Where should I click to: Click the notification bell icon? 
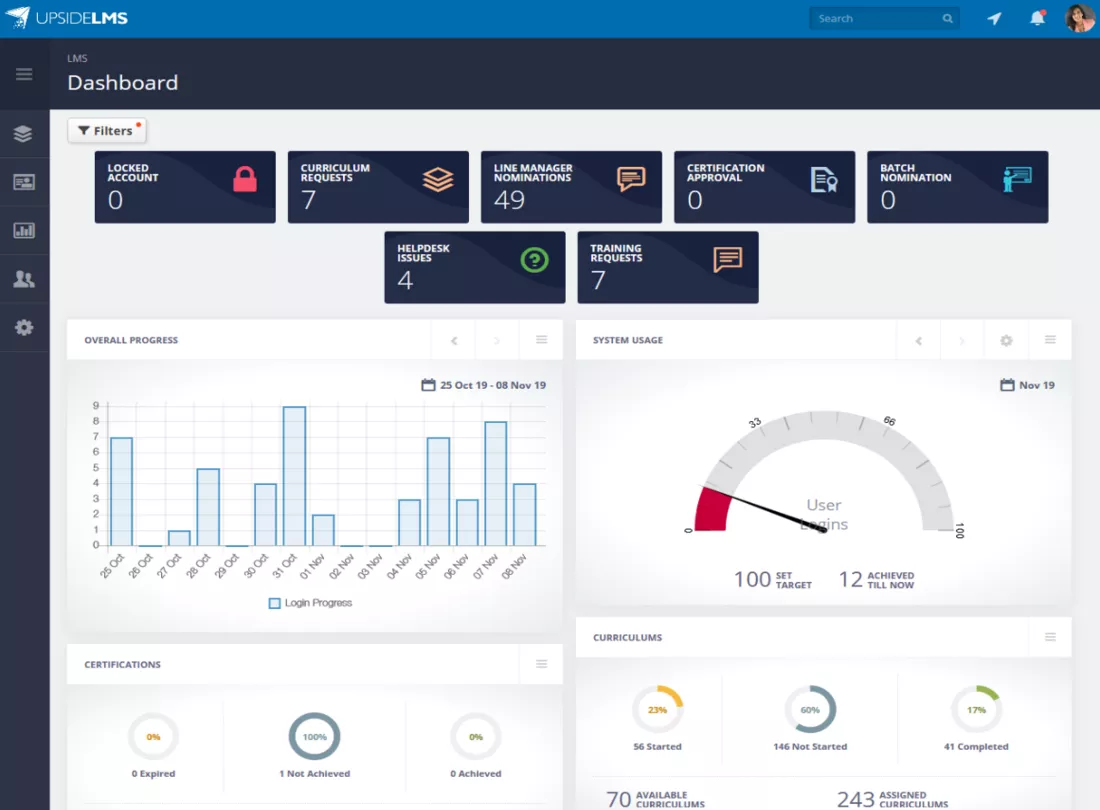pos(1038,18)
